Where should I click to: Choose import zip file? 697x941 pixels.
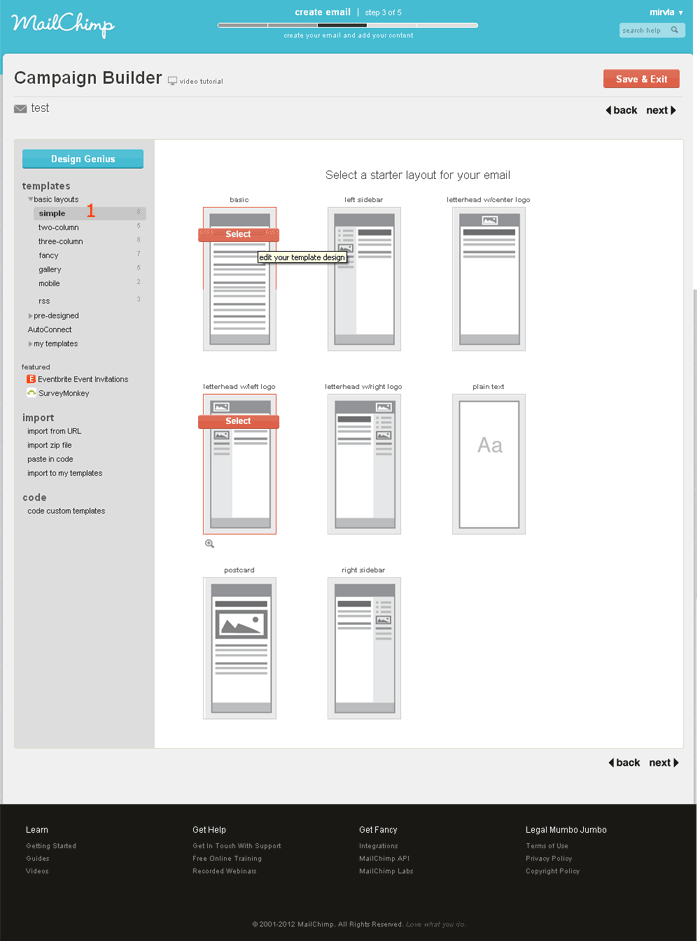point(49,445)
